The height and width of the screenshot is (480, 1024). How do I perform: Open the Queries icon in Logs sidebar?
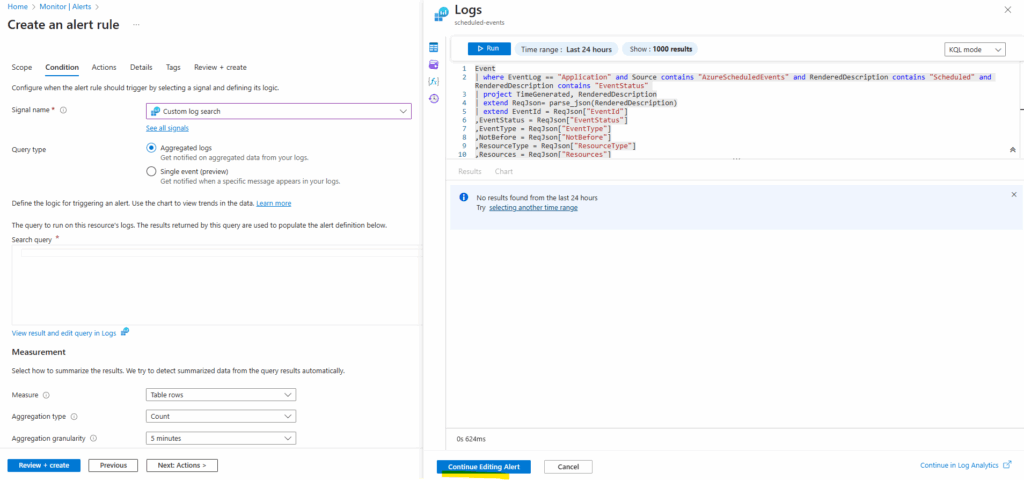click(434, 65)
